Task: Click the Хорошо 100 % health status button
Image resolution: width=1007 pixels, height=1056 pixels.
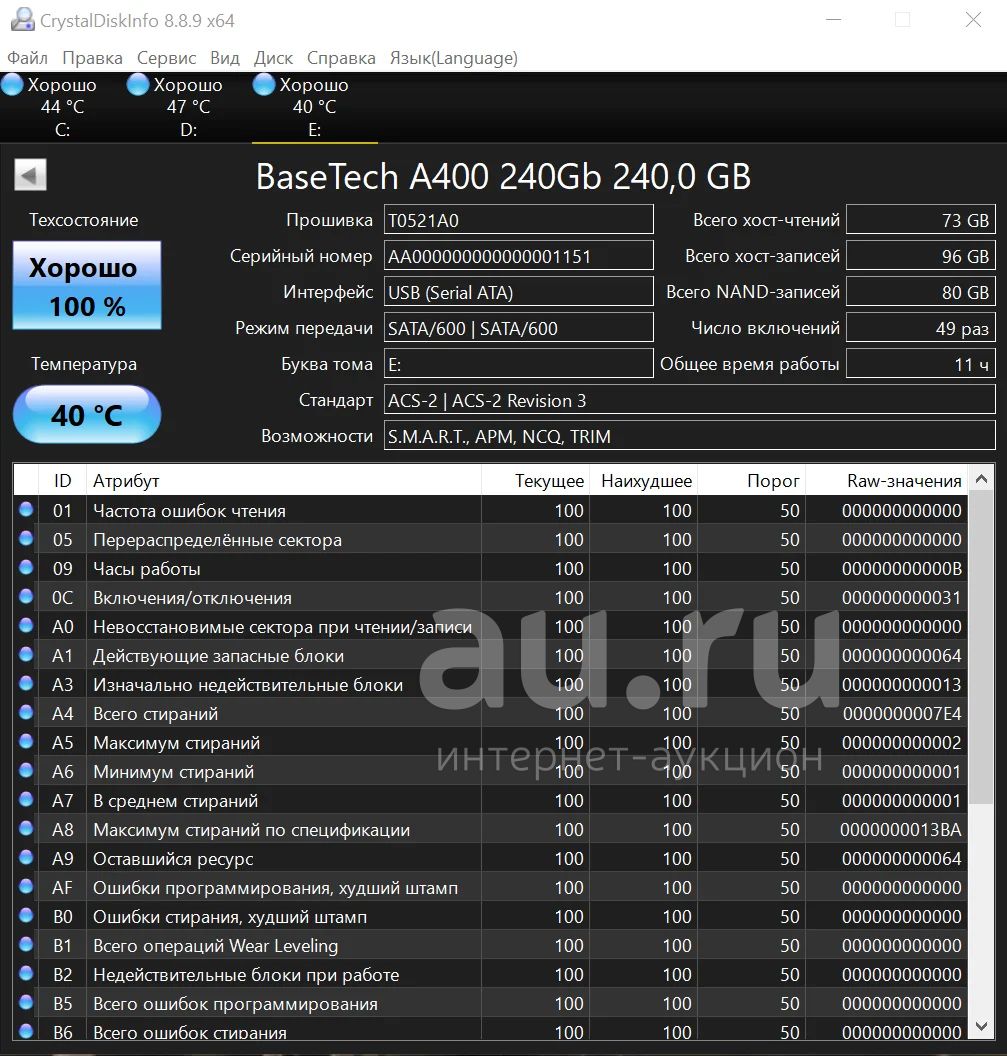Action: 87,286
